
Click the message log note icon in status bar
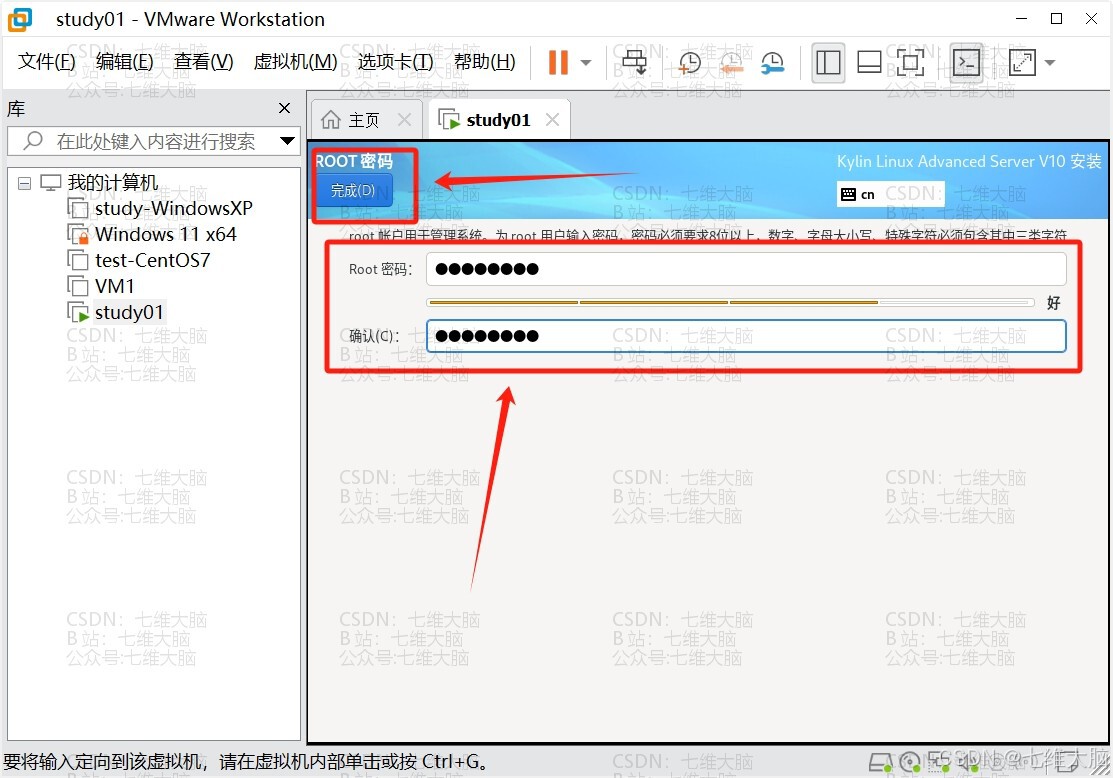(1068, 763)
